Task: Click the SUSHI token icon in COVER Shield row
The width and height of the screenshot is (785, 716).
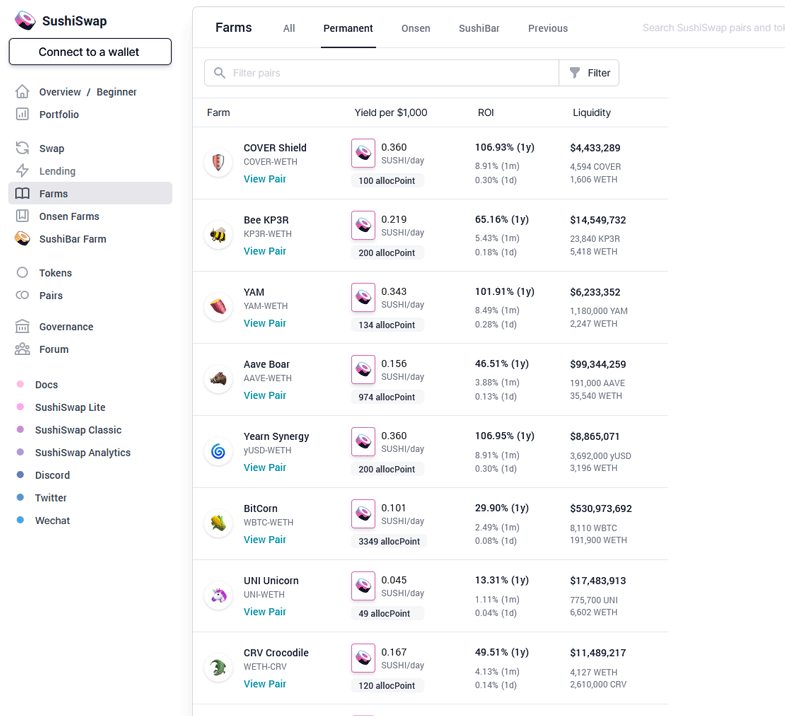Action: tap(363, 153)
